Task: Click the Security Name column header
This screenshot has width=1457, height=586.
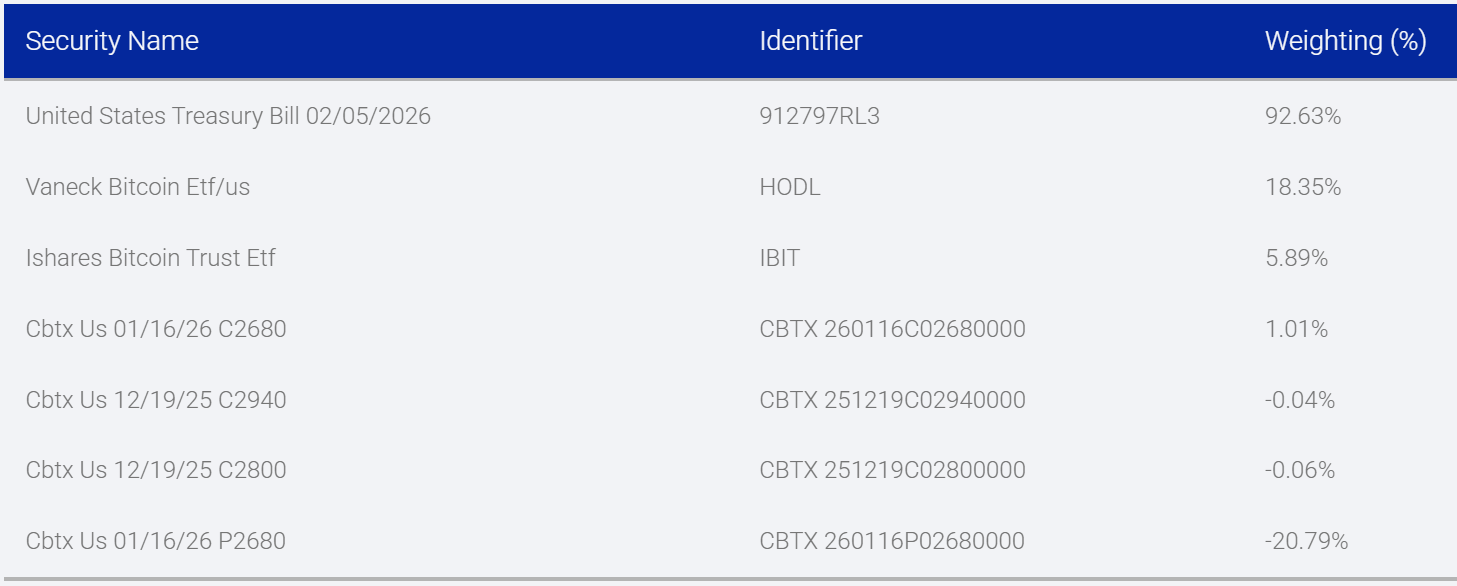Action: 112,41
